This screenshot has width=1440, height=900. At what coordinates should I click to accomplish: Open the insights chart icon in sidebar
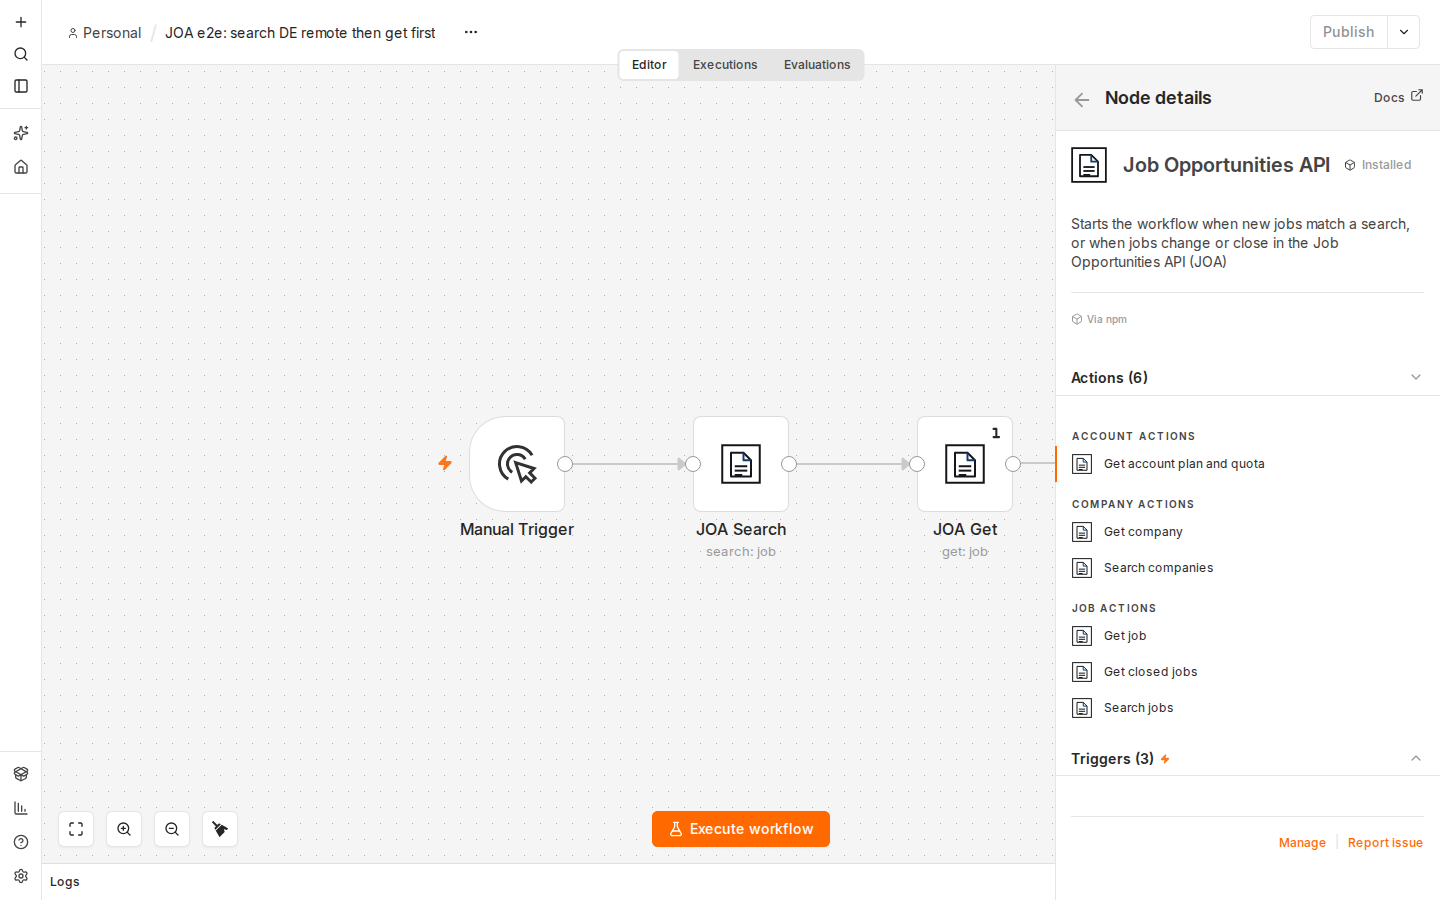pyautogui.click(x=21, y=808)
